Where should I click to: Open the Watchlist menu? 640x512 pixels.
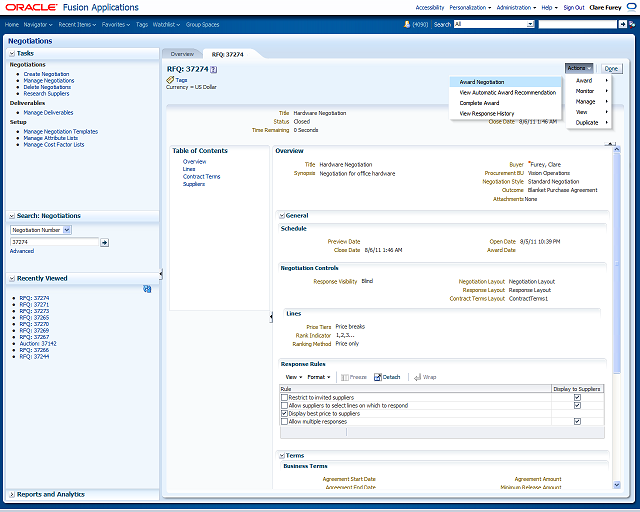(x=166, y=24)
